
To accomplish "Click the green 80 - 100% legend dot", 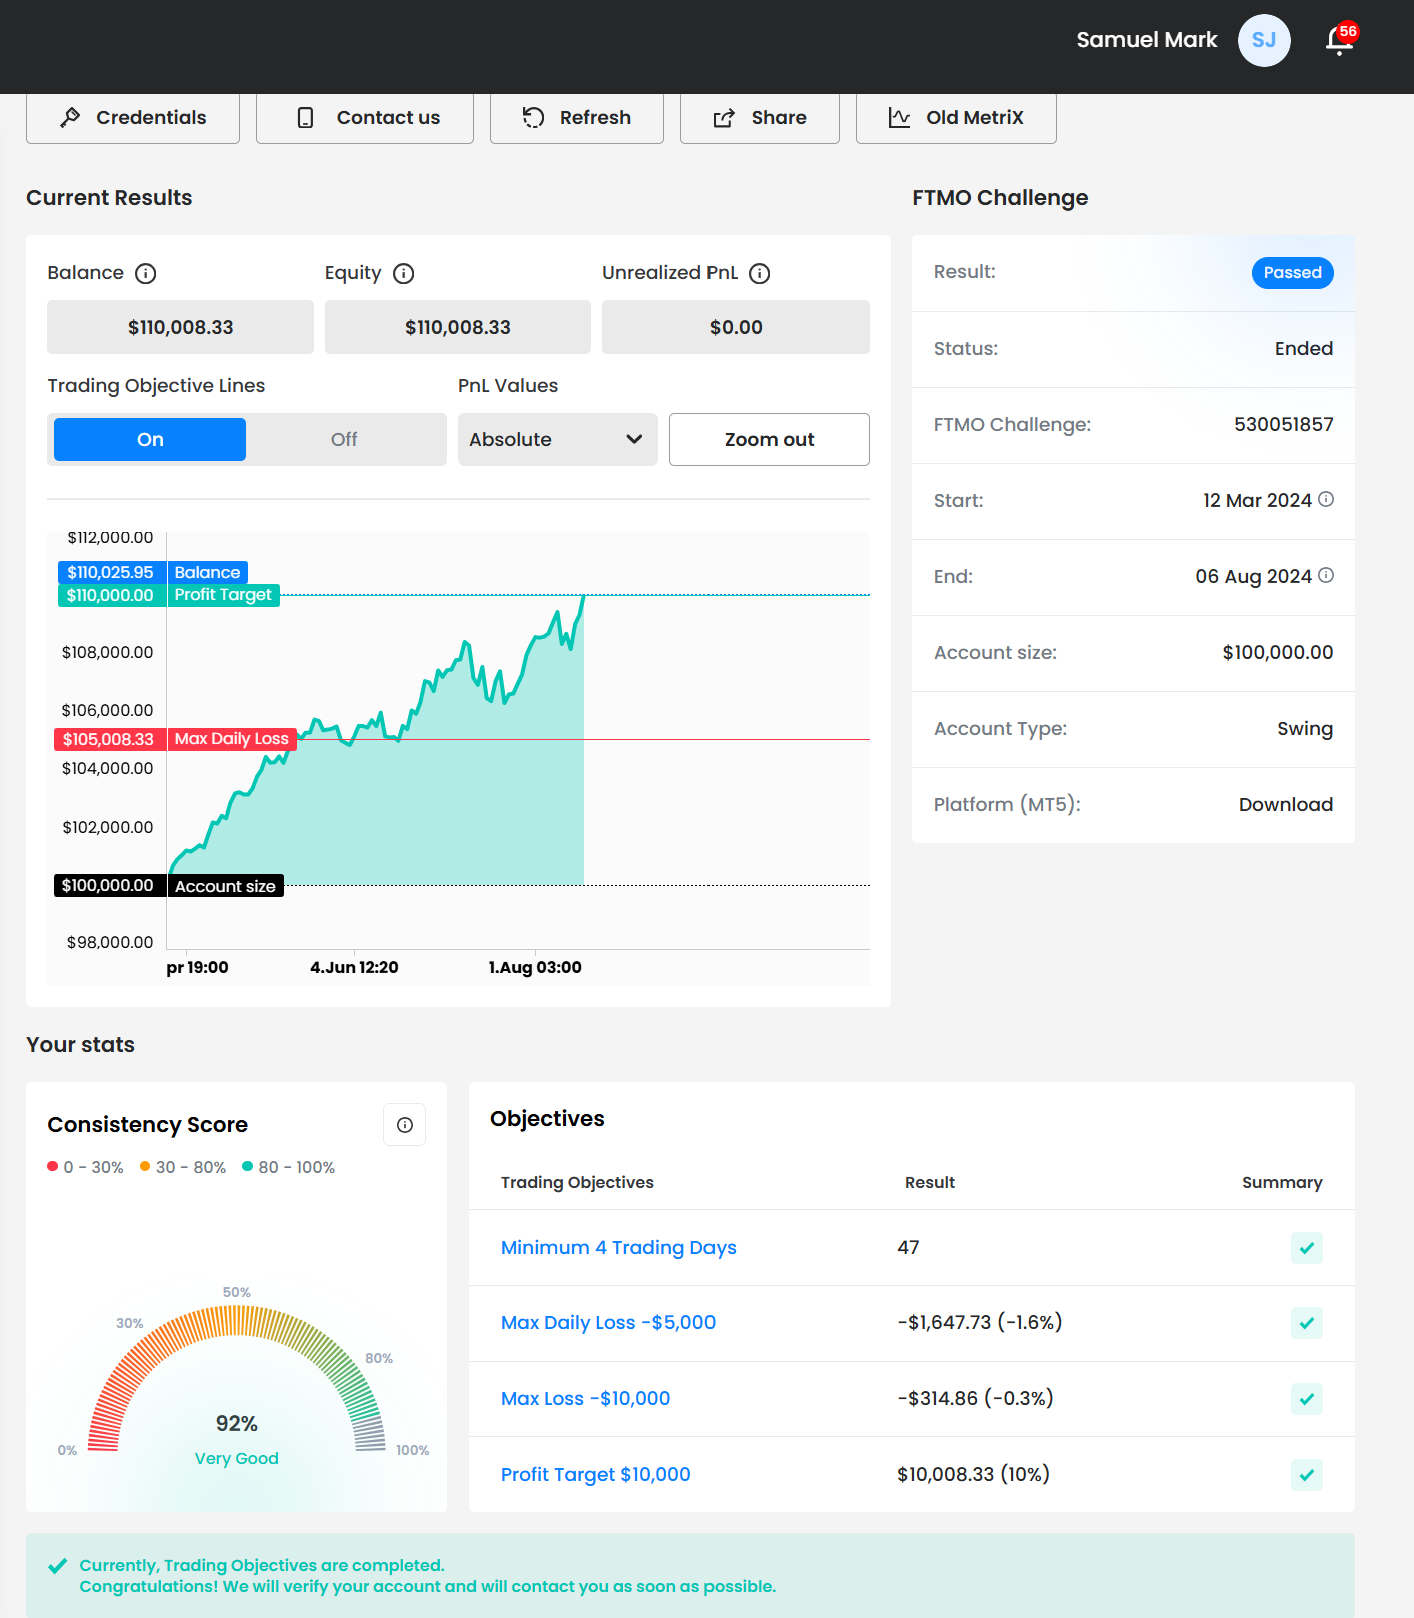I will click(247, 1166).
